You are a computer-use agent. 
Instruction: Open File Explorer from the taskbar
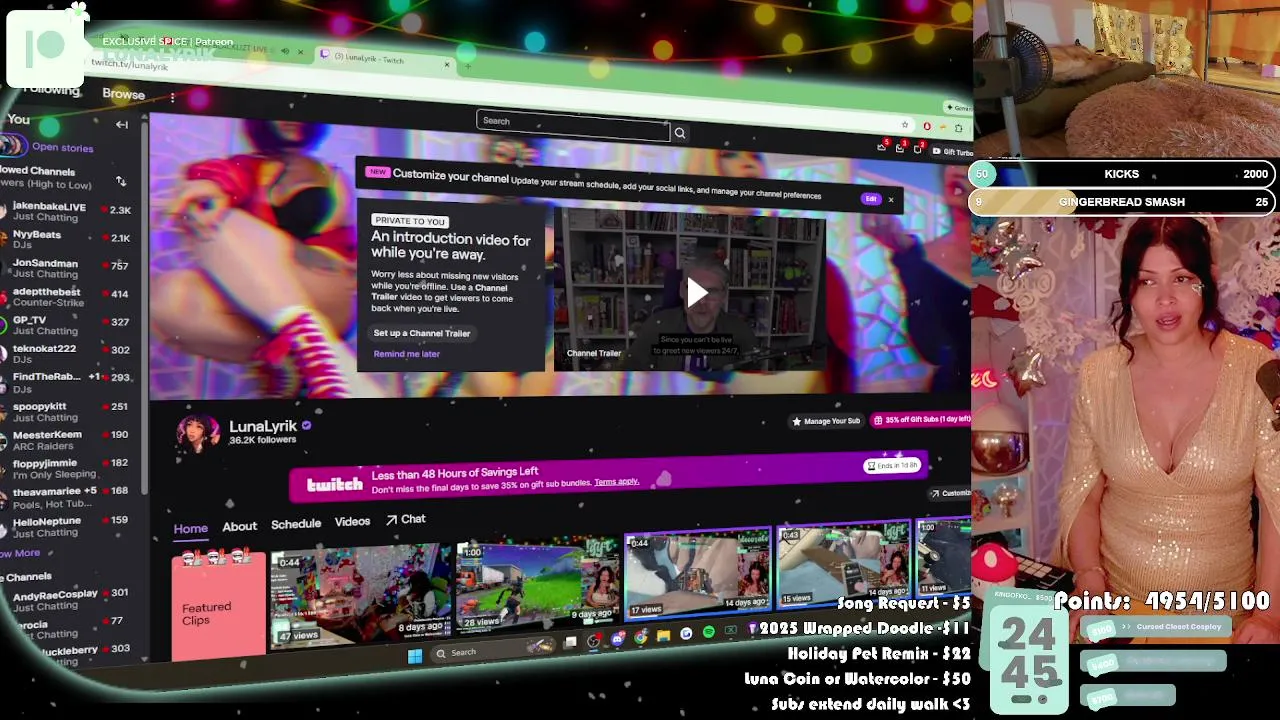click(x=663, y=635)
